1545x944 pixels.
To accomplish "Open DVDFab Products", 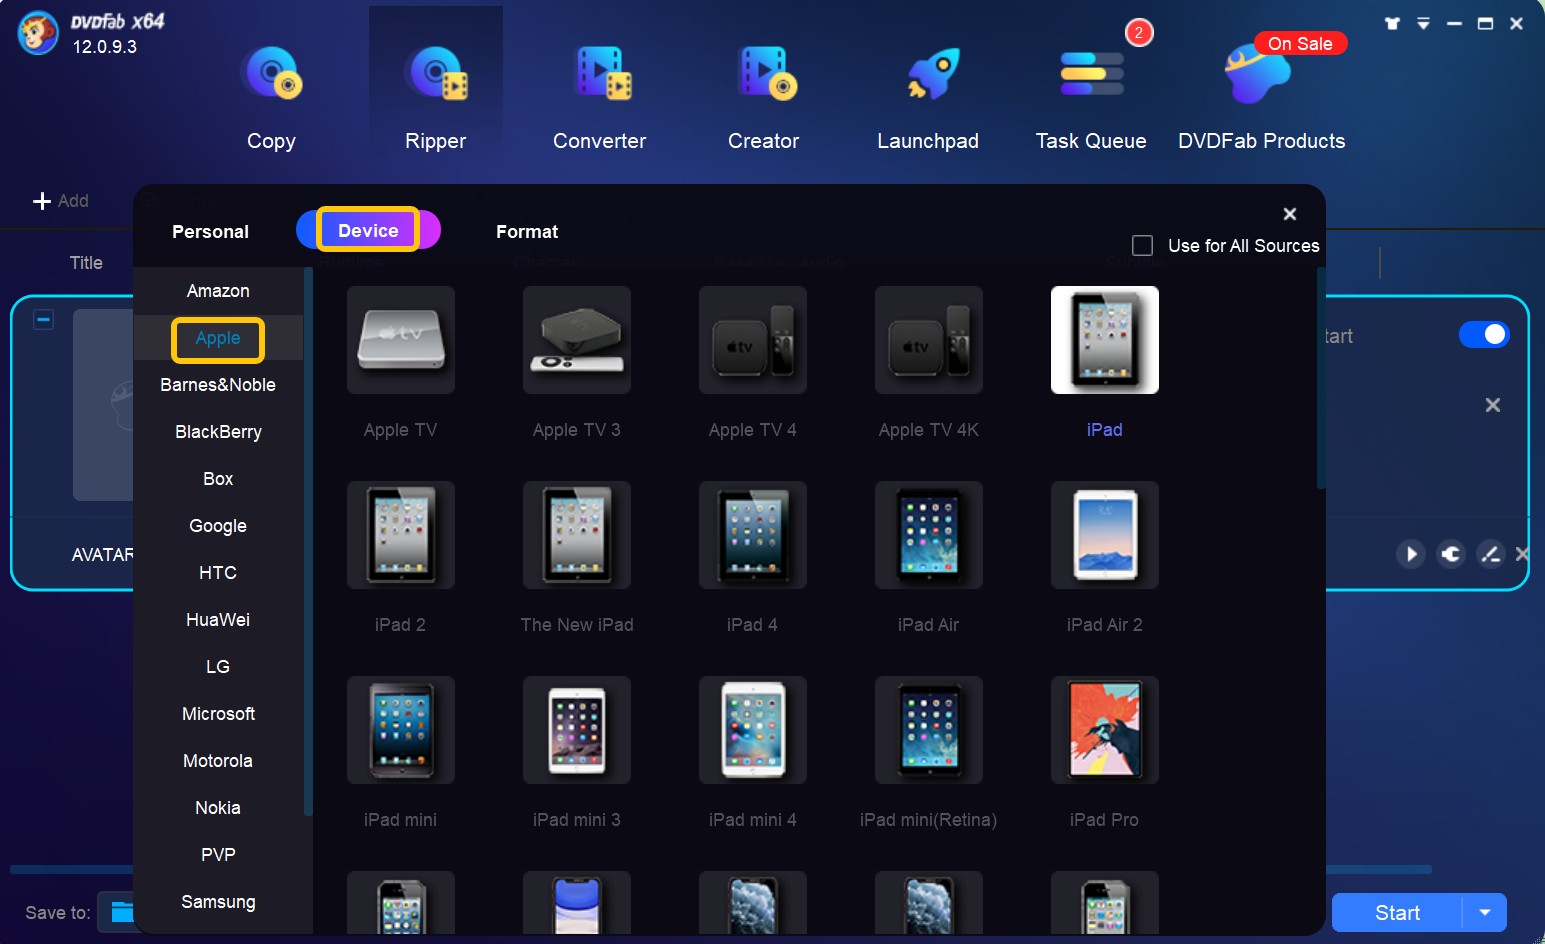I will tap(1261, 99).
